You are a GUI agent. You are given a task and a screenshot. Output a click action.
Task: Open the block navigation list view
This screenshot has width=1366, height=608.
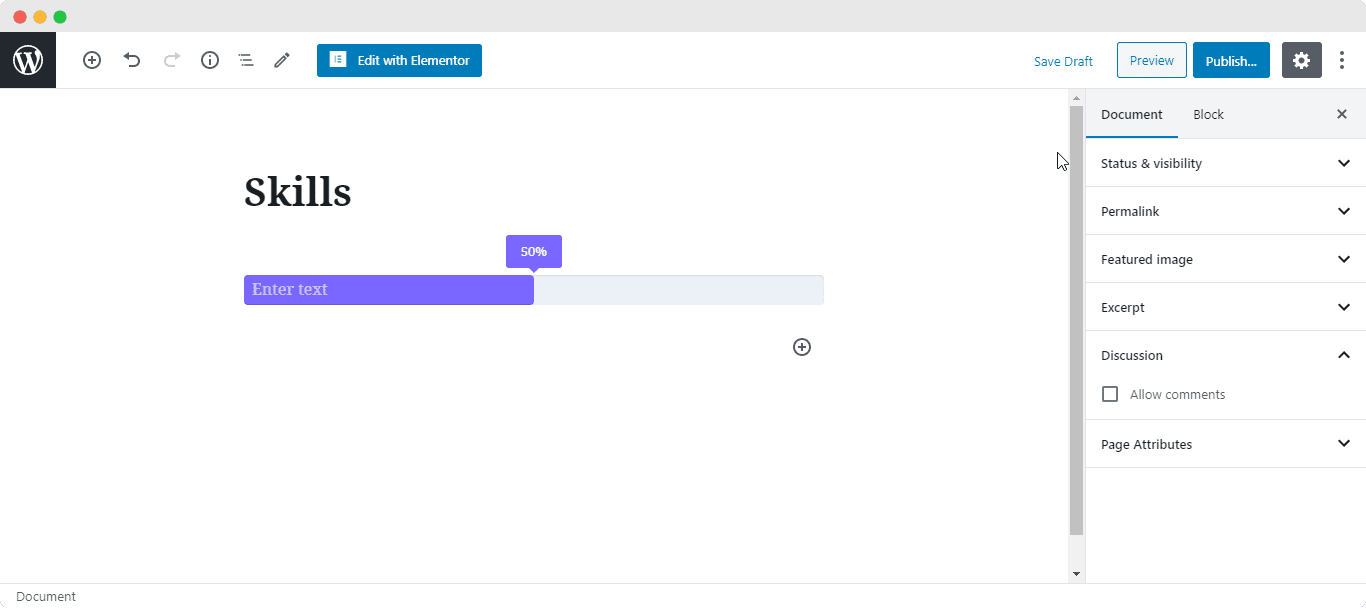(246, 60)
